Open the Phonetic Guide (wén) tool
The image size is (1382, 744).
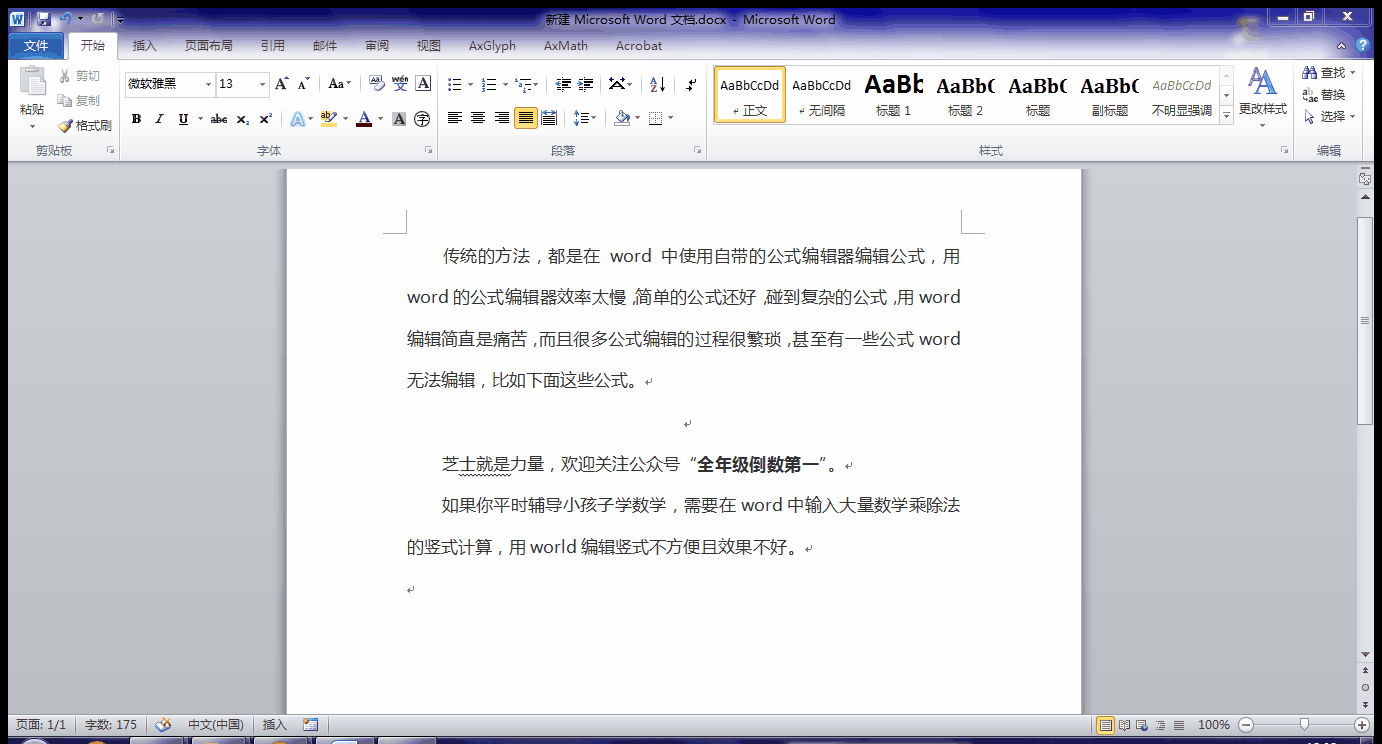400,84
